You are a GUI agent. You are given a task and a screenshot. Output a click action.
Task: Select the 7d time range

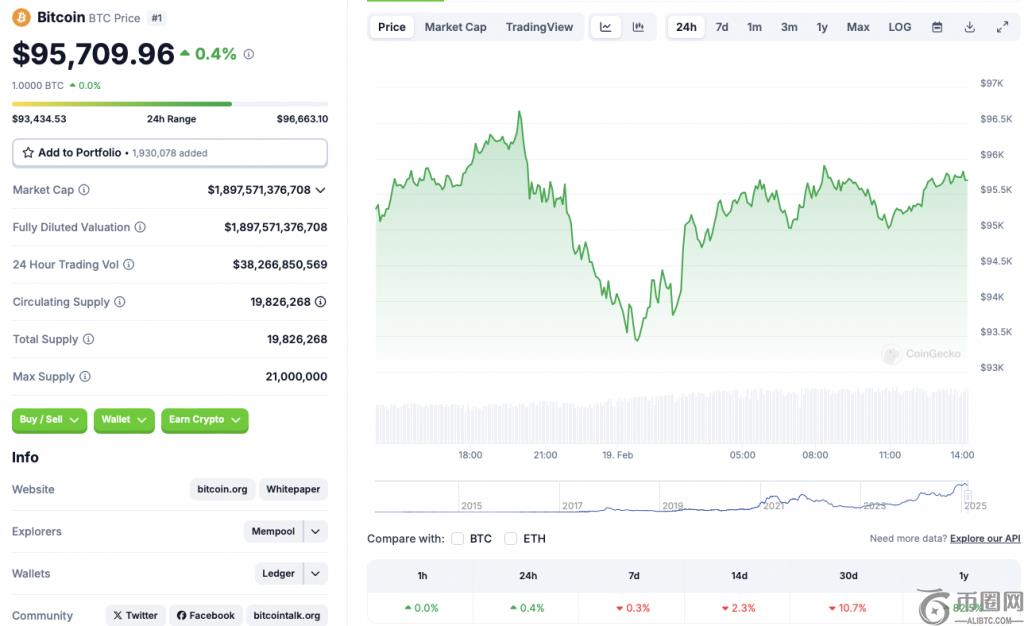click(721, 27)
